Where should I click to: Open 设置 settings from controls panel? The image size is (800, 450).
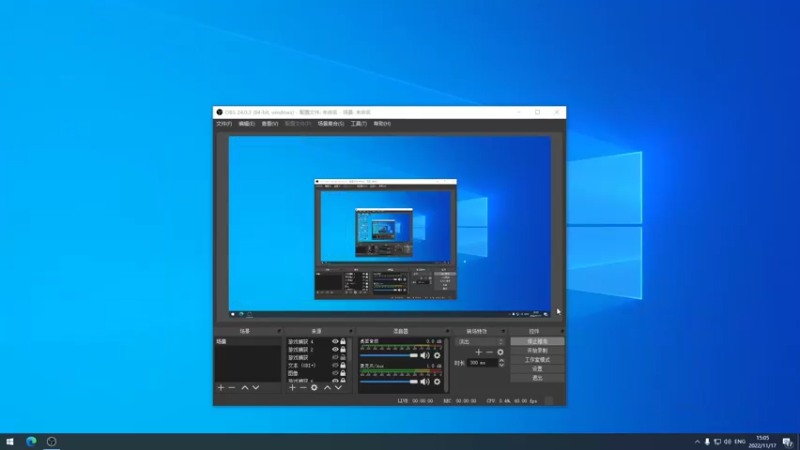pos(537,369)
